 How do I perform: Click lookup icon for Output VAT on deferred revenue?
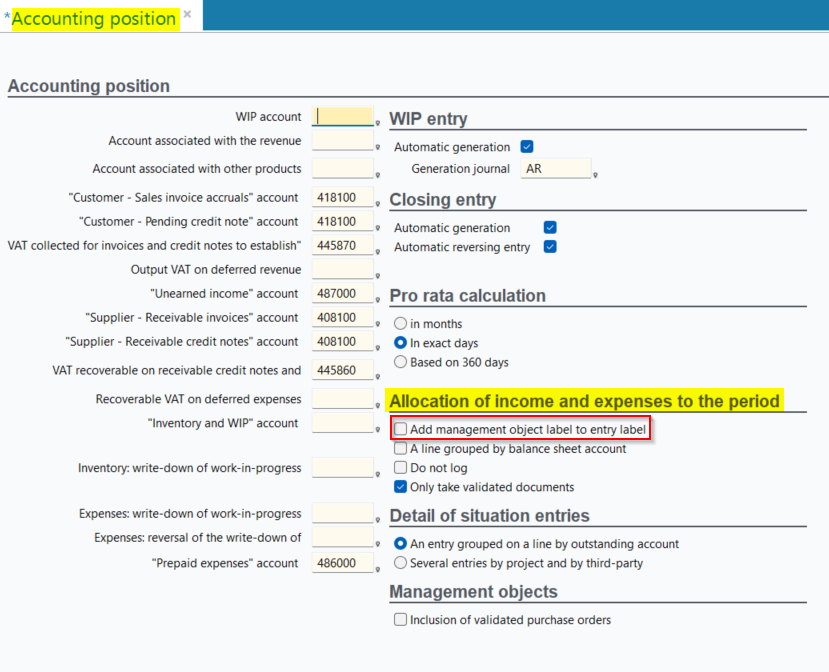coord(378,276)
